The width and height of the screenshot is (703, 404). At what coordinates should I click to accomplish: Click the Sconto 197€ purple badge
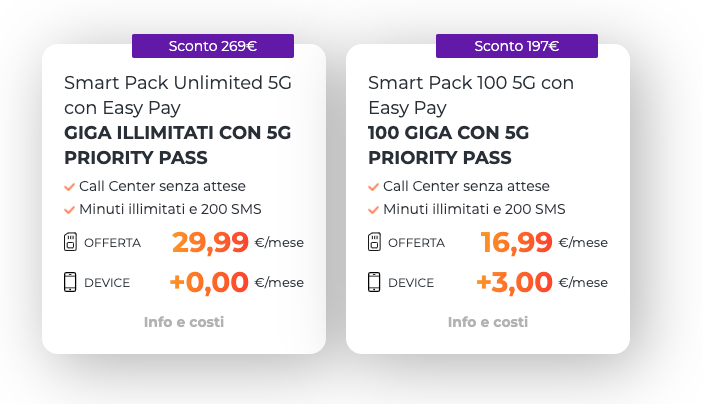pos(517,46)
